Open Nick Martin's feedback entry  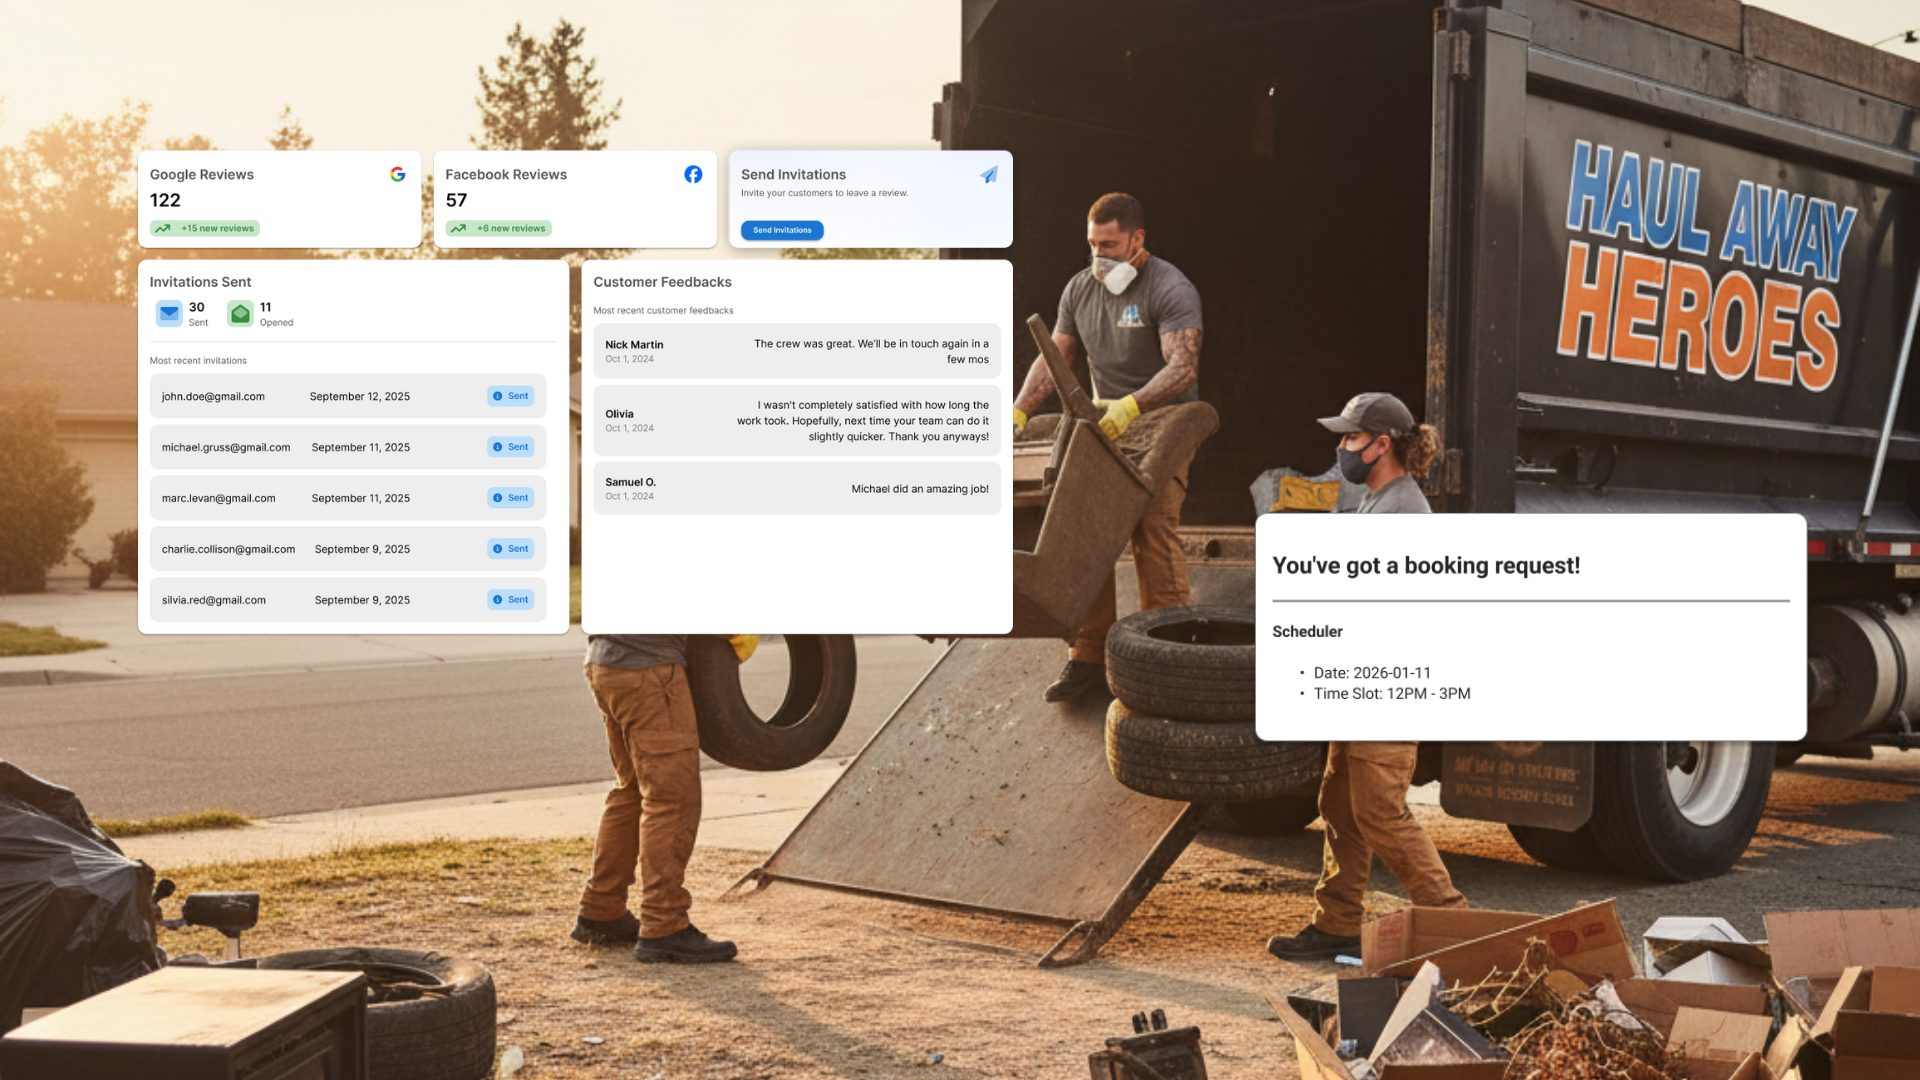point(796,351)
